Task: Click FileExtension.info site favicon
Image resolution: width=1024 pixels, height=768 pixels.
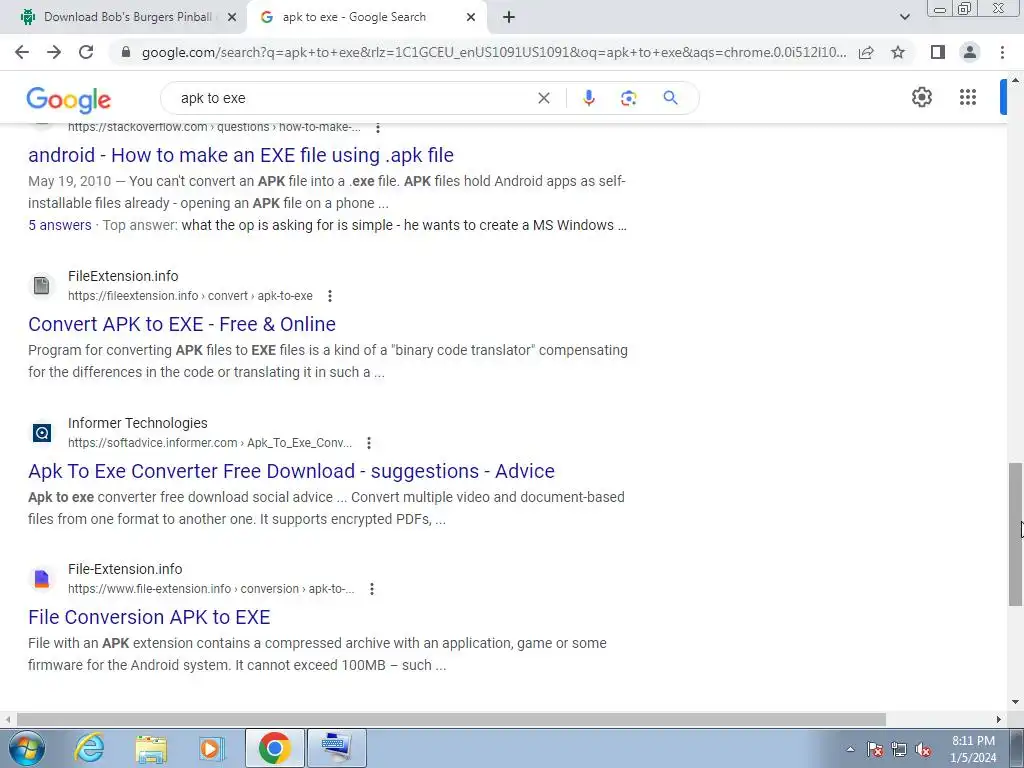Action: pyautogui.click(x=42, y=286)
